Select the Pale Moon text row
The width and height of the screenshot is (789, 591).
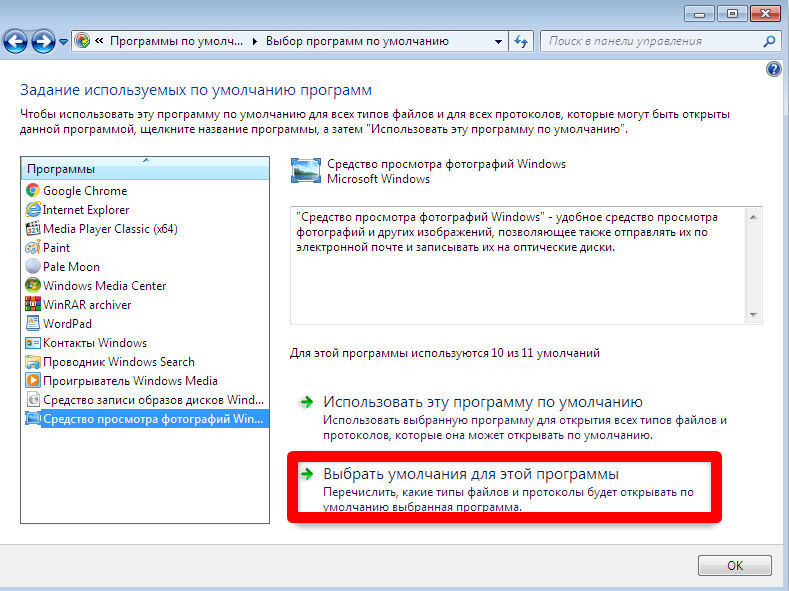coord(71,267)
